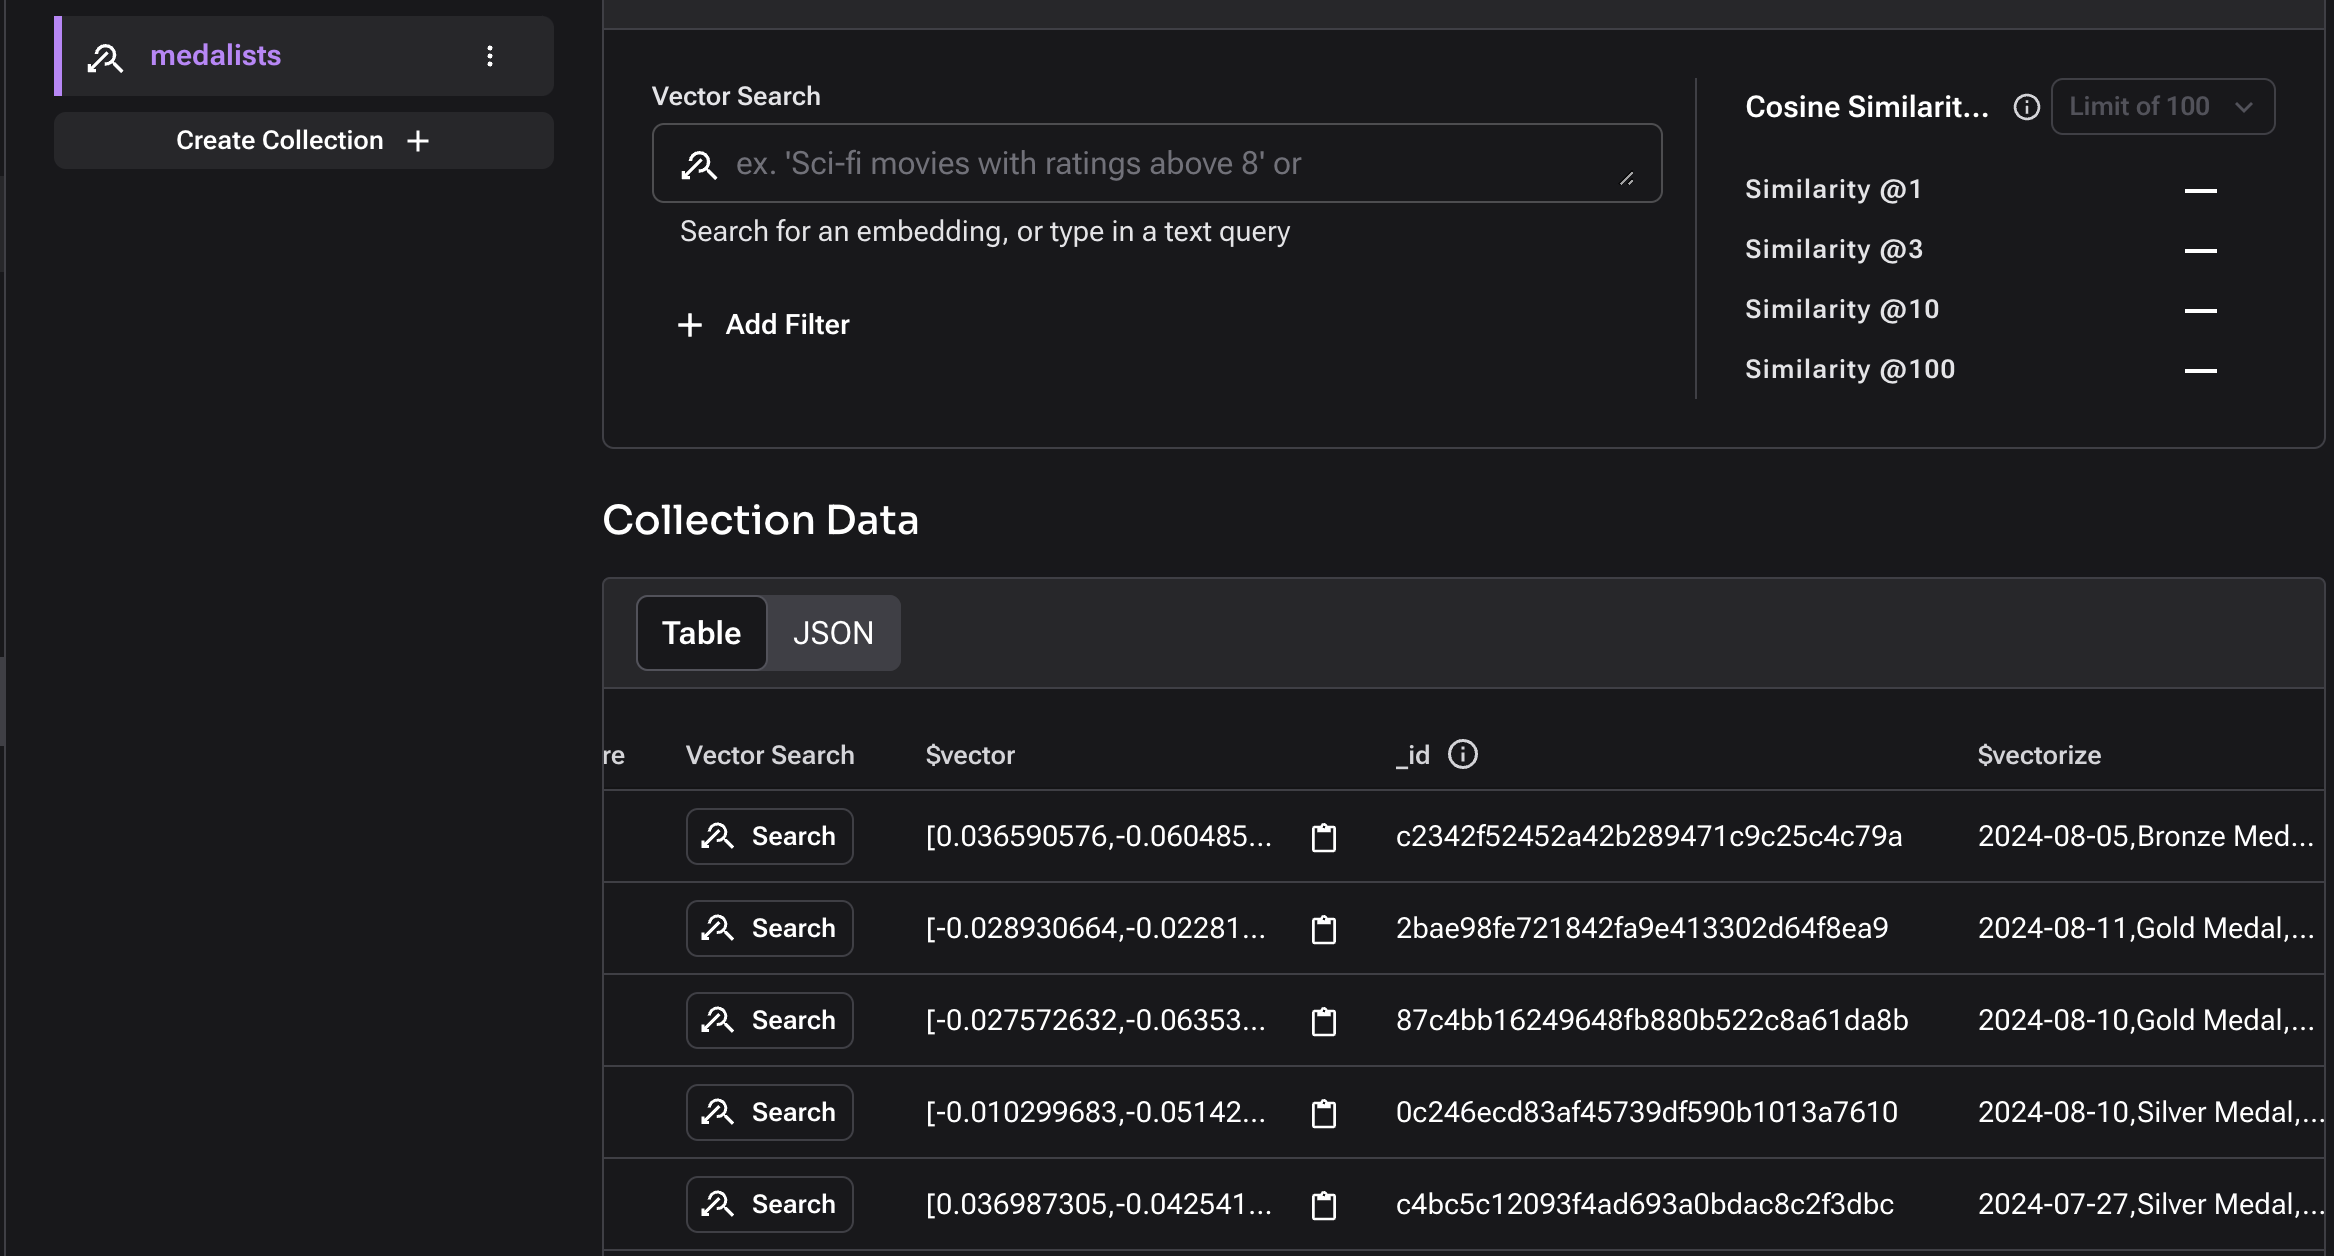Click the medalists collection icon in sidebar
2334x1256 pixels.
click(x=106, y=56)
